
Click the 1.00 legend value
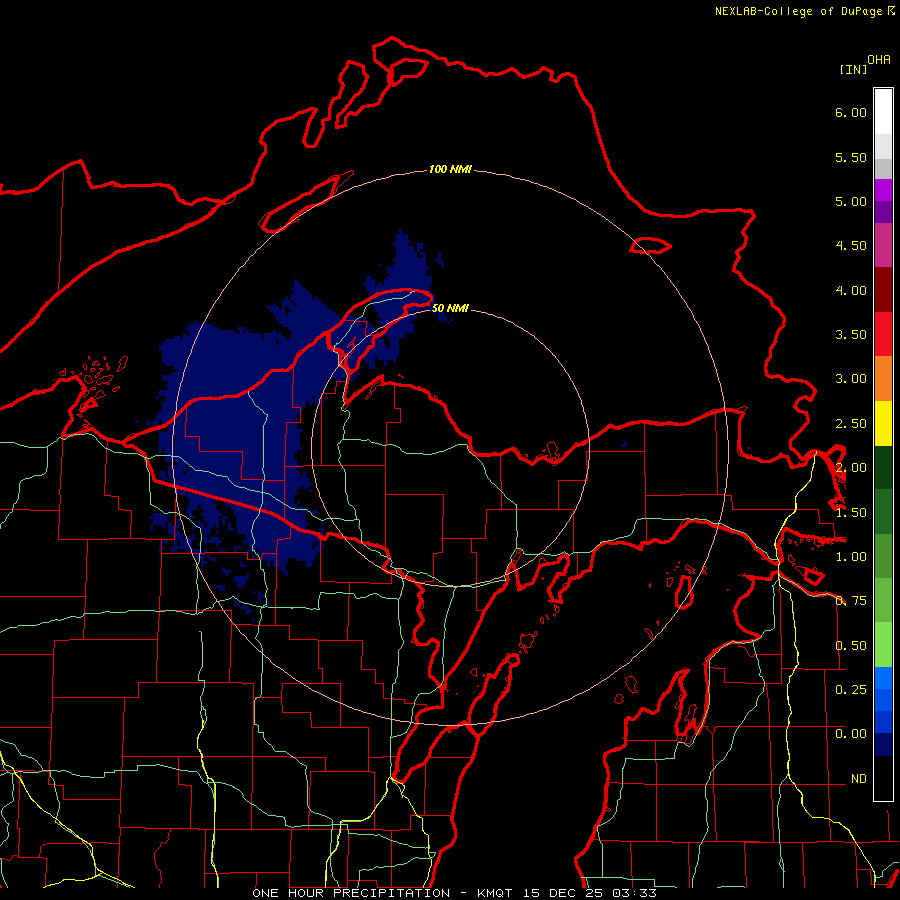coord(851,557)
